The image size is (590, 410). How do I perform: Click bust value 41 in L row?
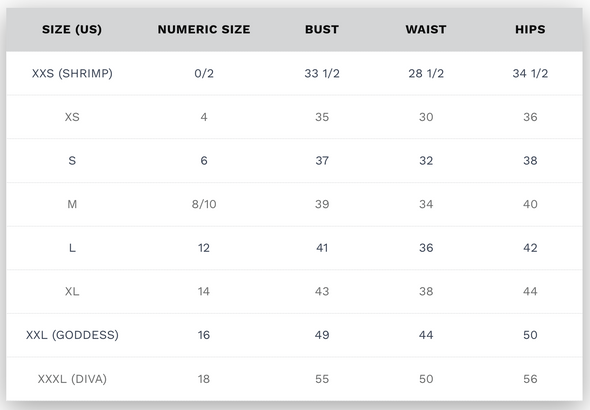pos(322,248)
